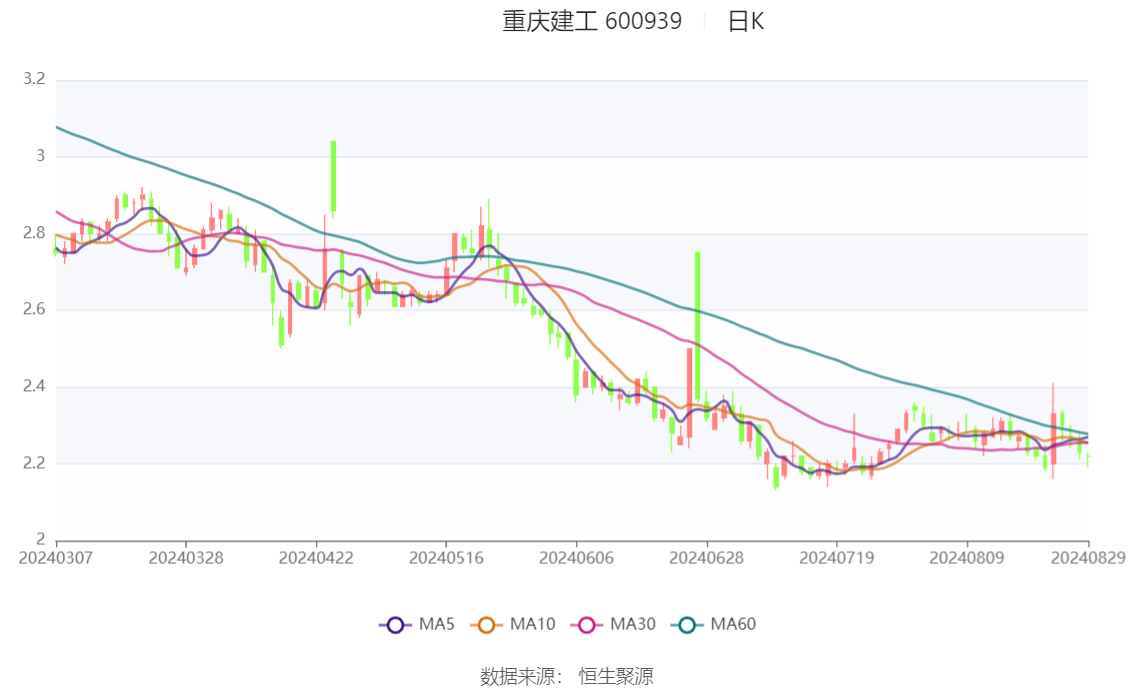Toggle the MA10 legend entry
Viewport: 1134px width, 689px height.
tap(513, 625)
